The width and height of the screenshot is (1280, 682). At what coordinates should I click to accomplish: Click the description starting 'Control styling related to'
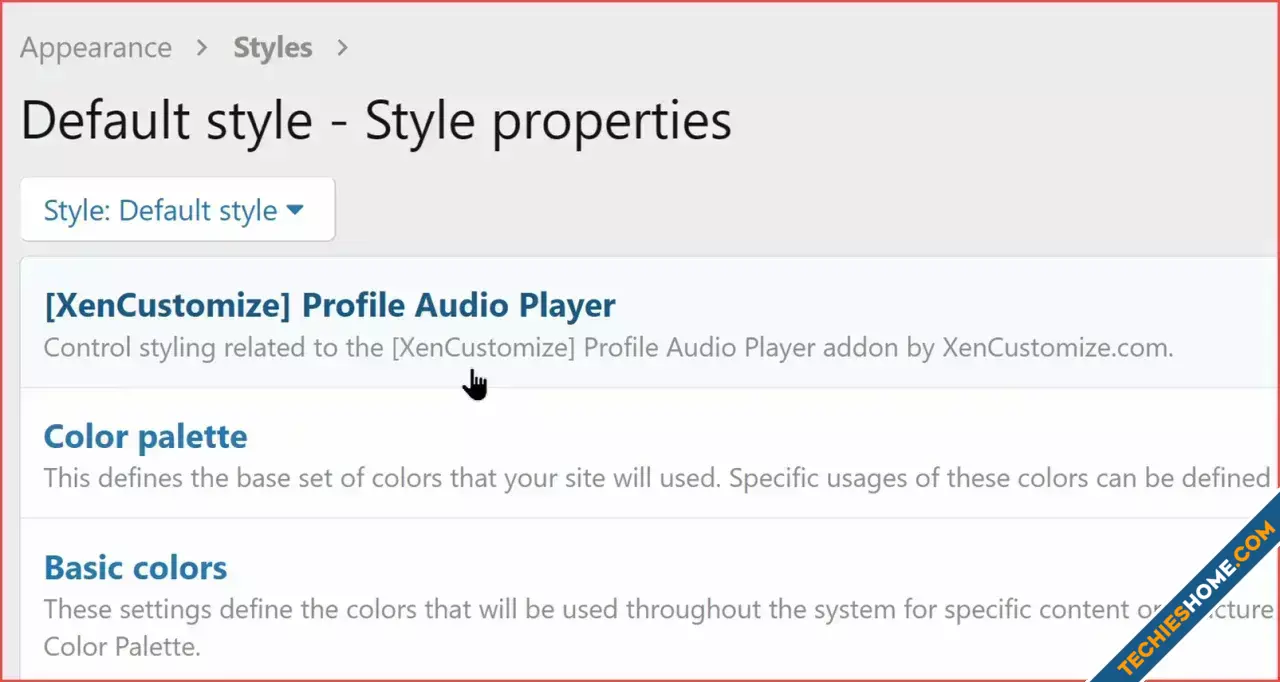pyautogui.click(x=609, y=349)
